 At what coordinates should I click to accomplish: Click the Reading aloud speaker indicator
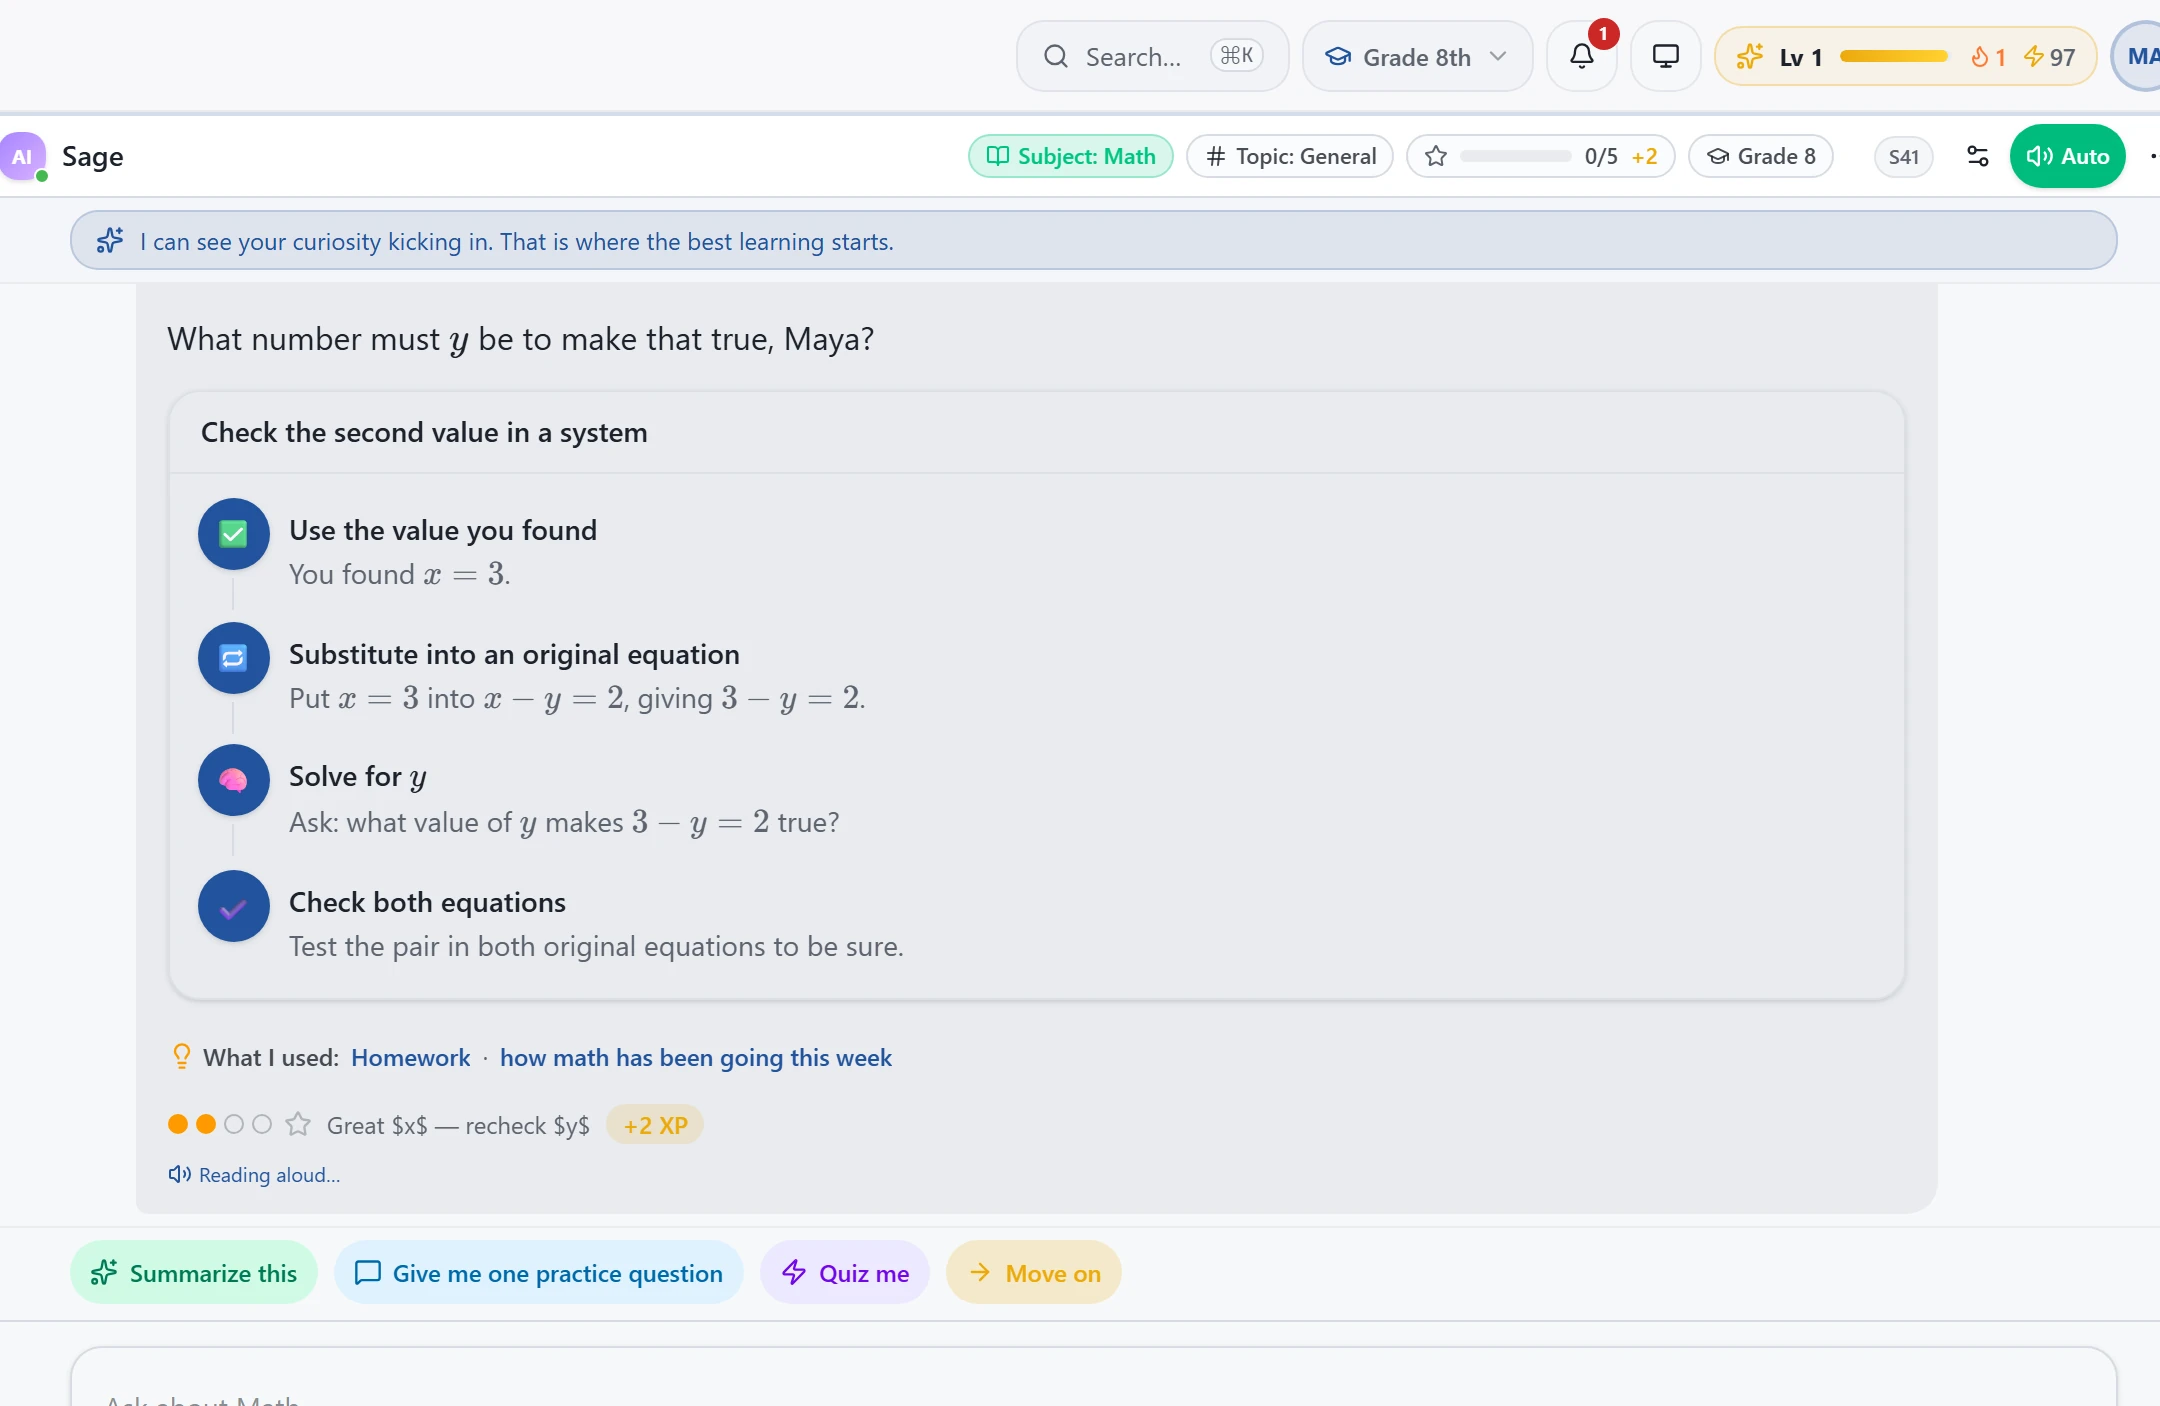(x=254, y=1175)
